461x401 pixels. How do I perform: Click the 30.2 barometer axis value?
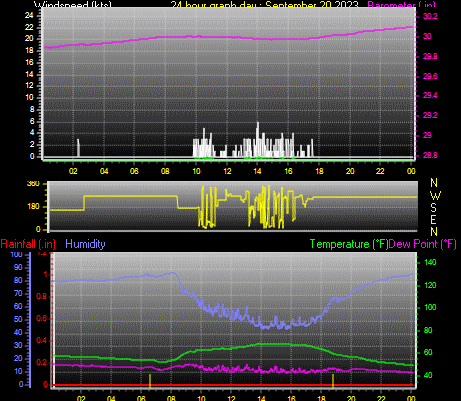[430, 16]
